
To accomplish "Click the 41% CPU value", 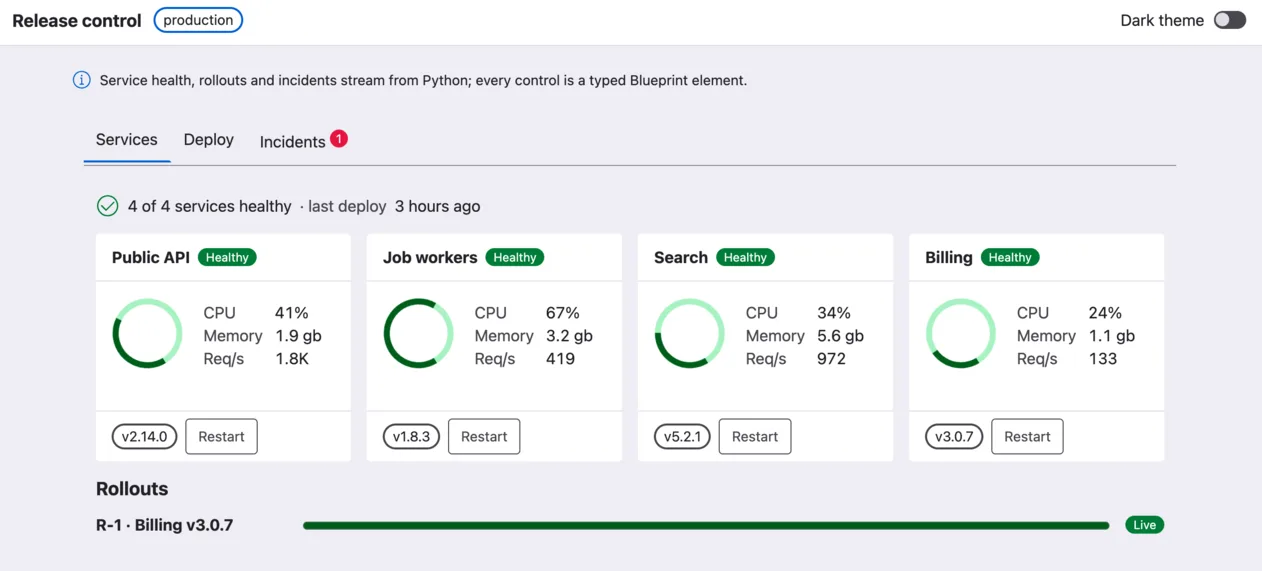I will coord(292,313).
